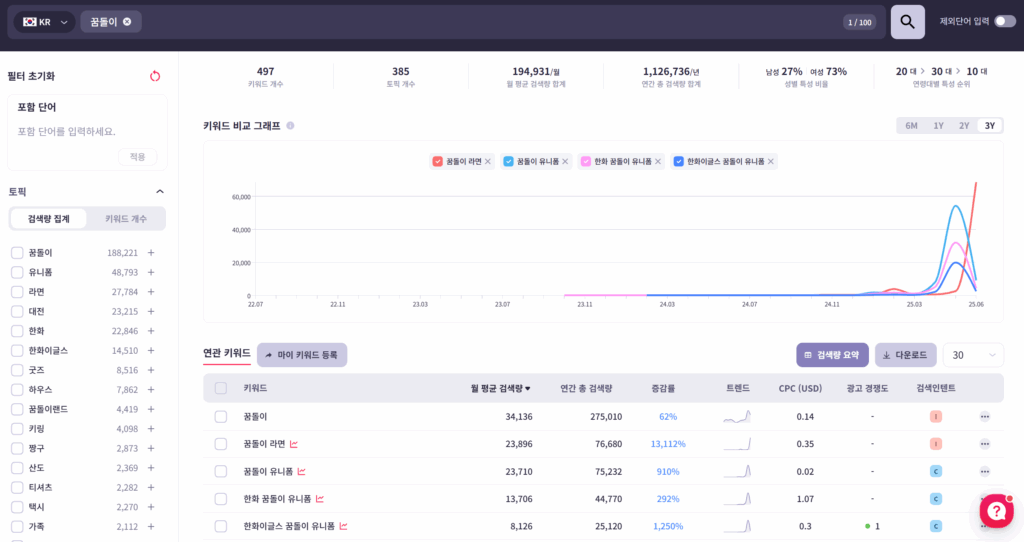The height and width of the screenshot is (542, 1024).
Task: Click the 포함 단어 input field
Action: (x=87, y=132)
